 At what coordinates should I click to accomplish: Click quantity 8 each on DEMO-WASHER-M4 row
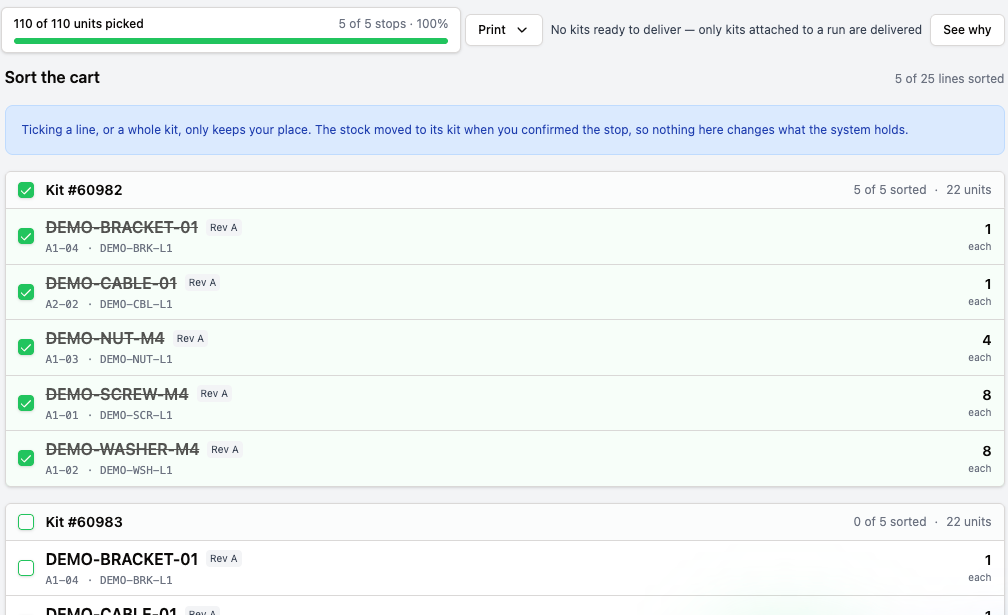click(x=980, y=459)
